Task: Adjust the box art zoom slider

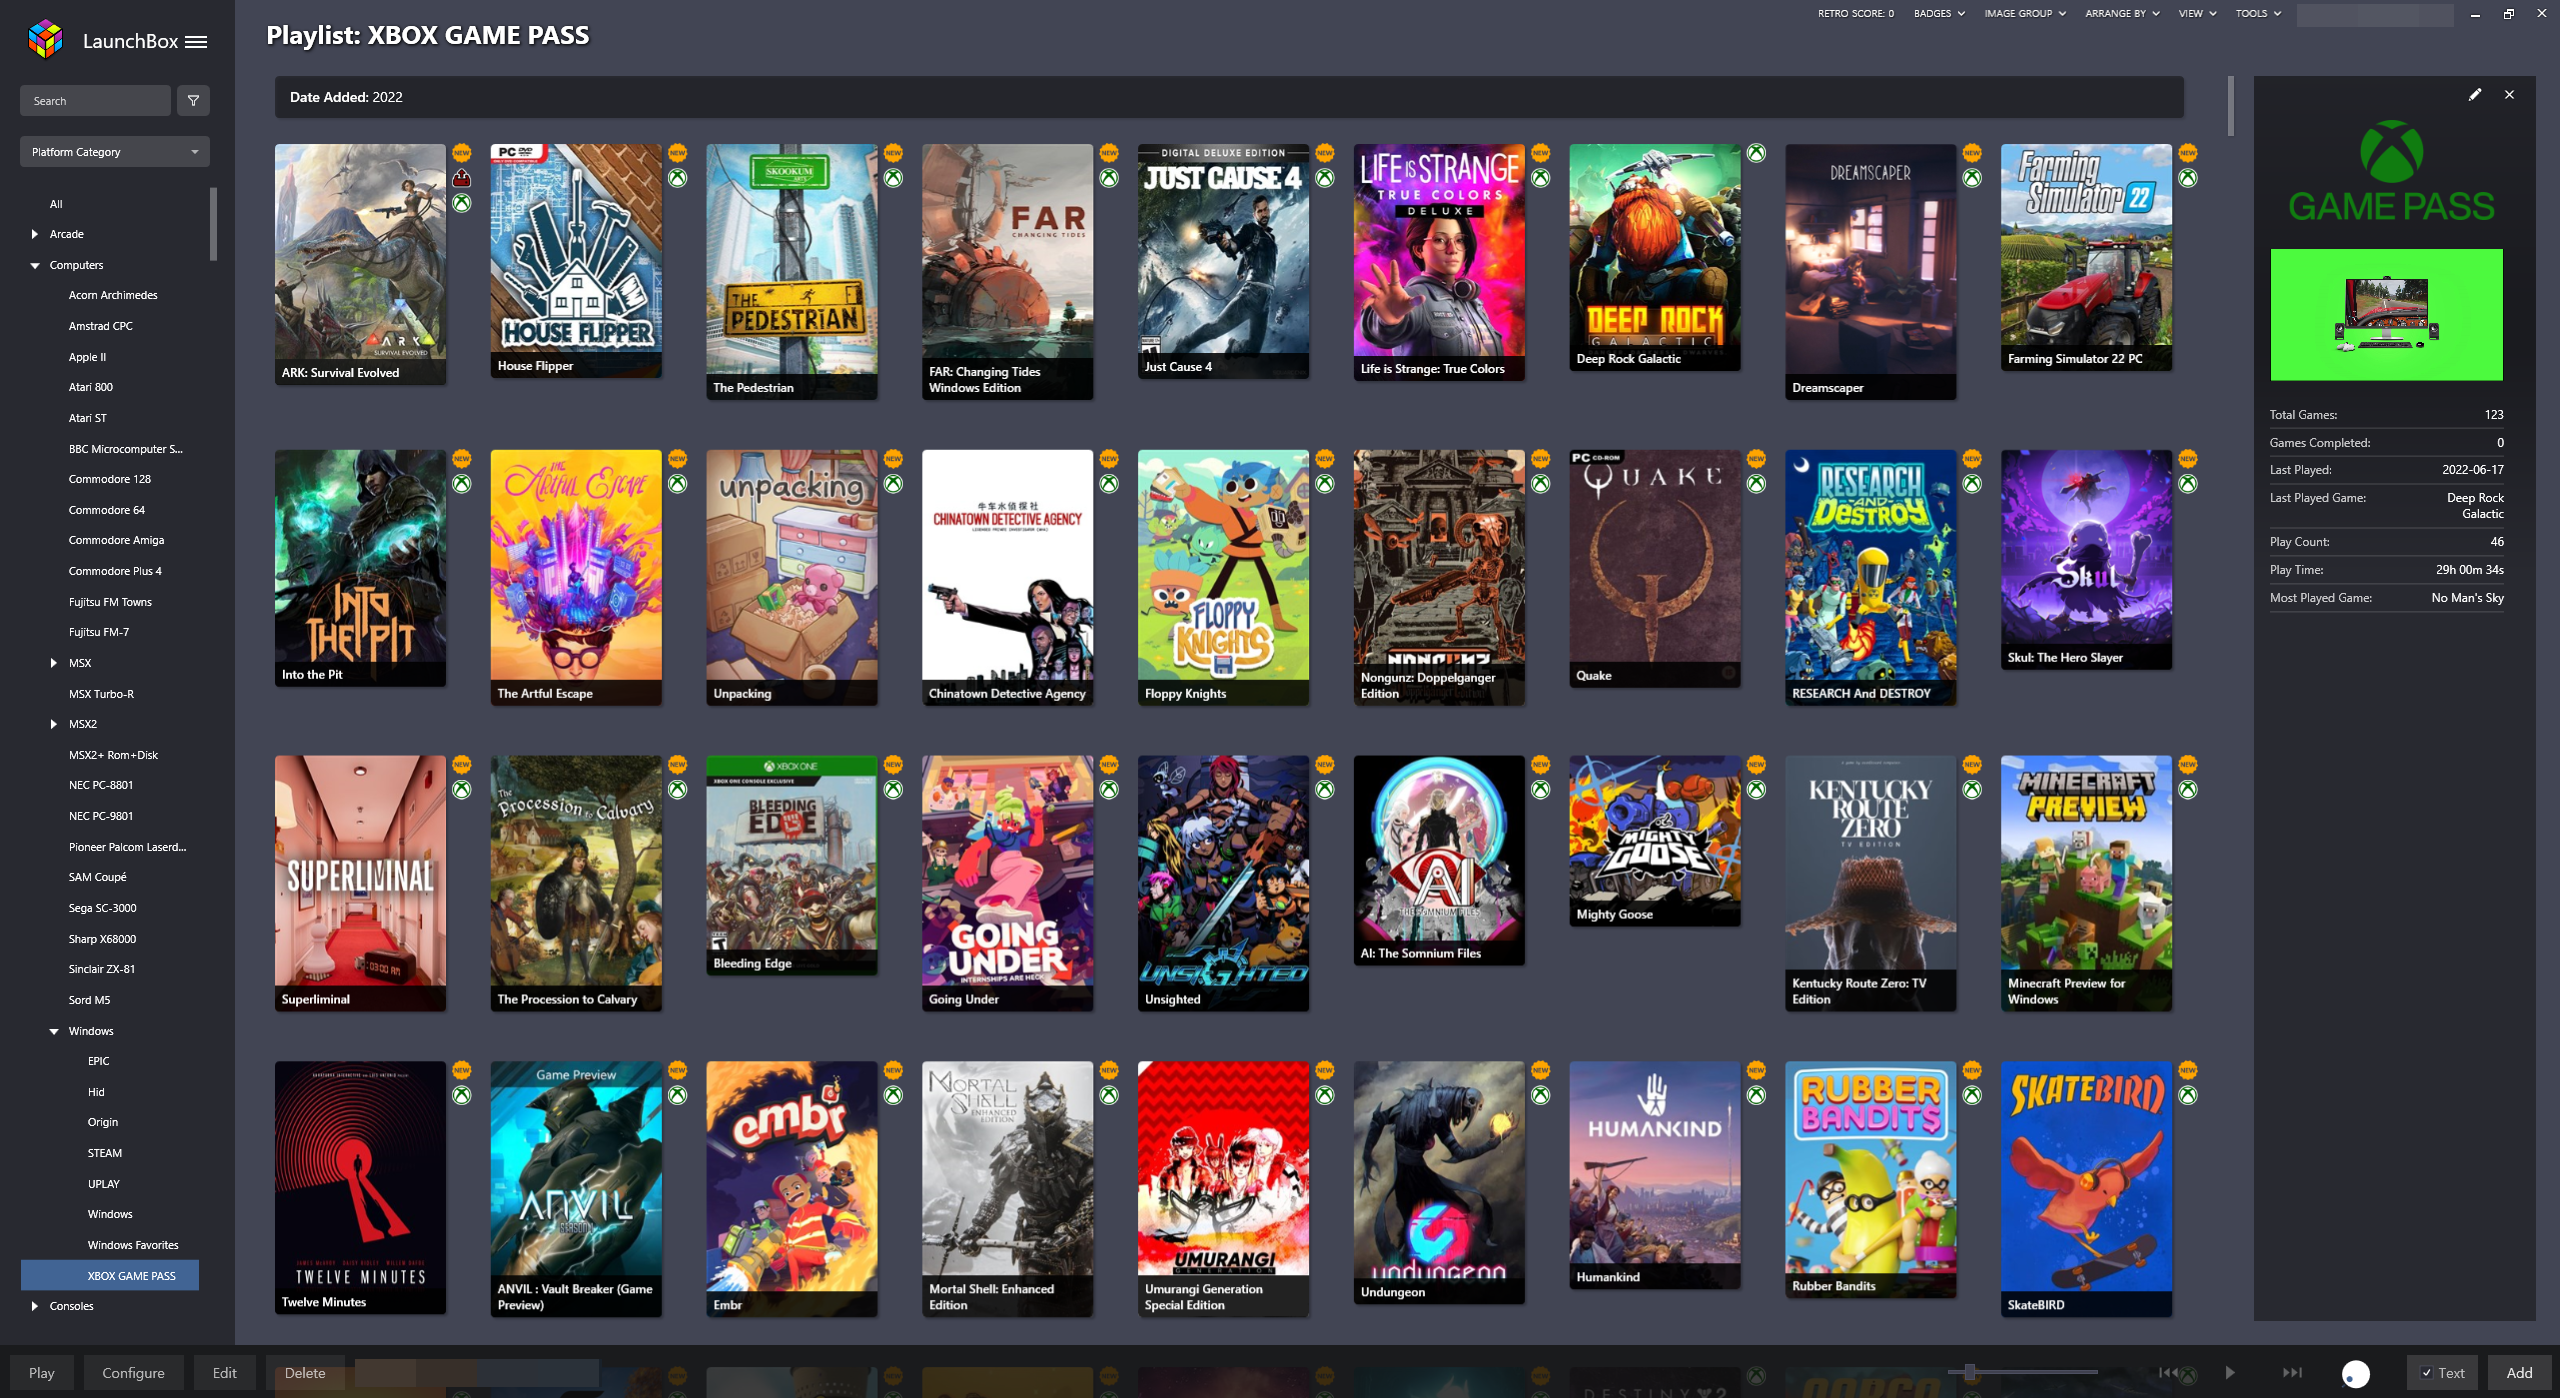Action: point(1969,1372)
